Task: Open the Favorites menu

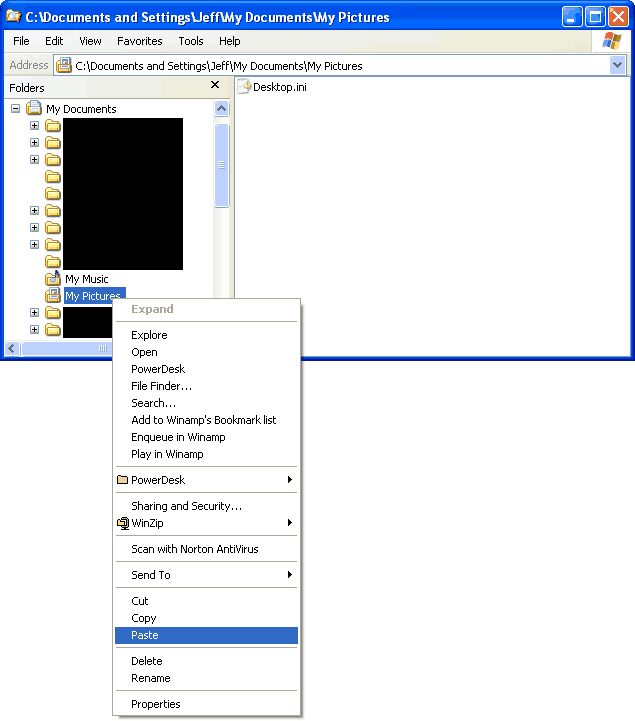Action: (x=140, y=41)
